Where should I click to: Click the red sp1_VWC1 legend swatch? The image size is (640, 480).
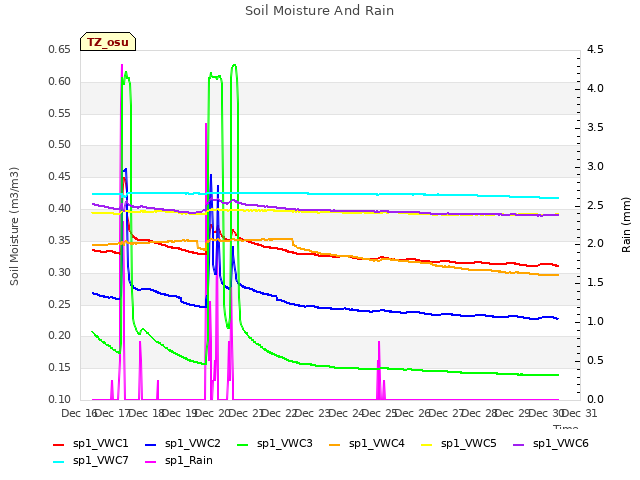click(x=59, y=444)
